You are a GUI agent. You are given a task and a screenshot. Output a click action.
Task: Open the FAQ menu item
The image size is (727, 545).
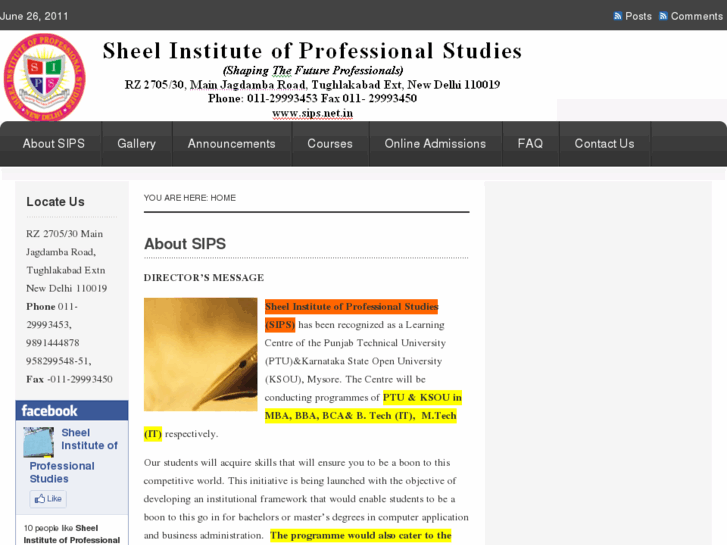pos(530,144)
